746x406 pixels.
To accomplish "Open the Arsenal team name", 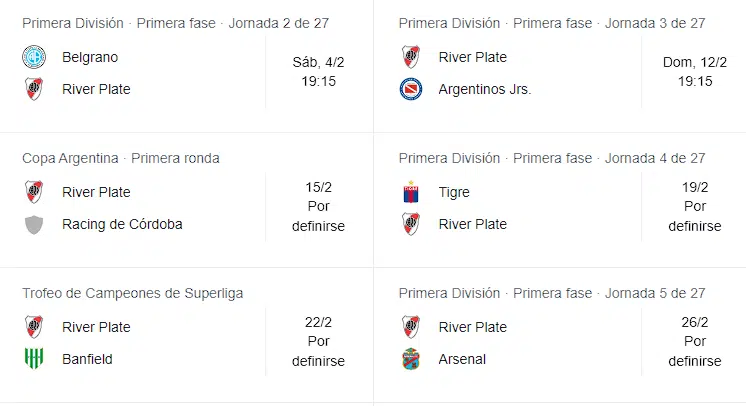I will (462, 359).
